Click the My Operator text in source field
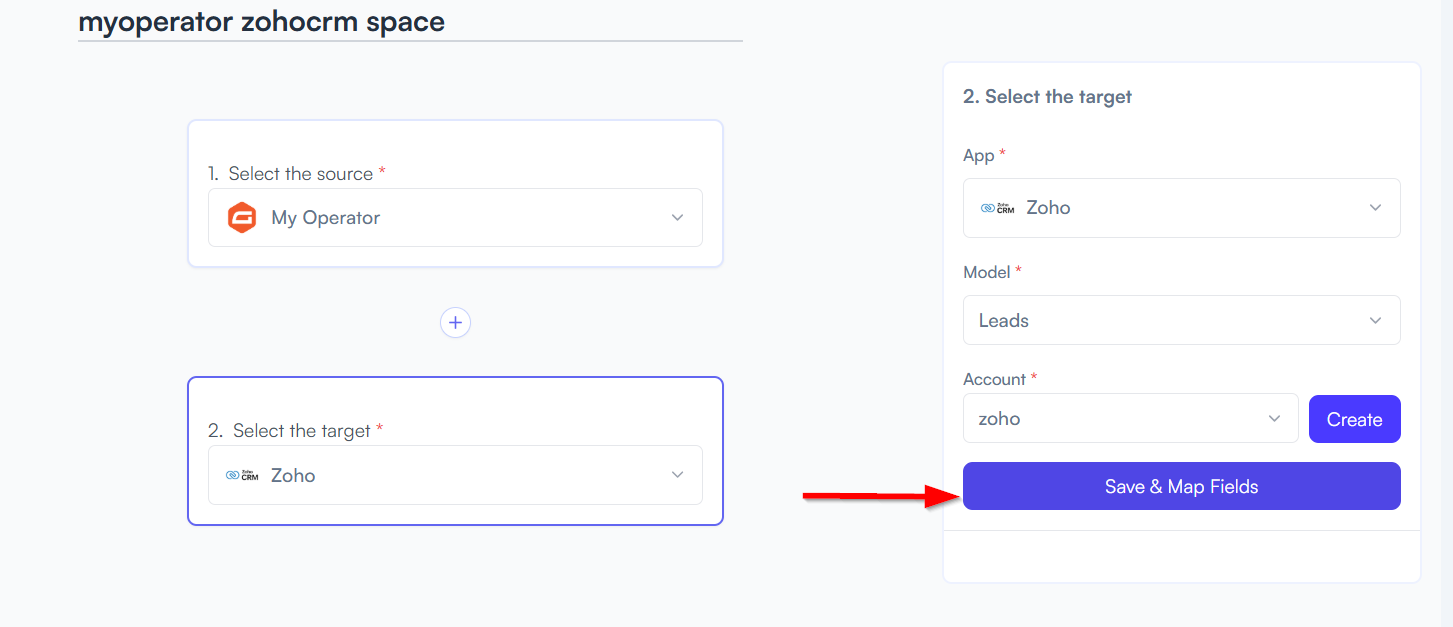 click(x=326, y=218)
